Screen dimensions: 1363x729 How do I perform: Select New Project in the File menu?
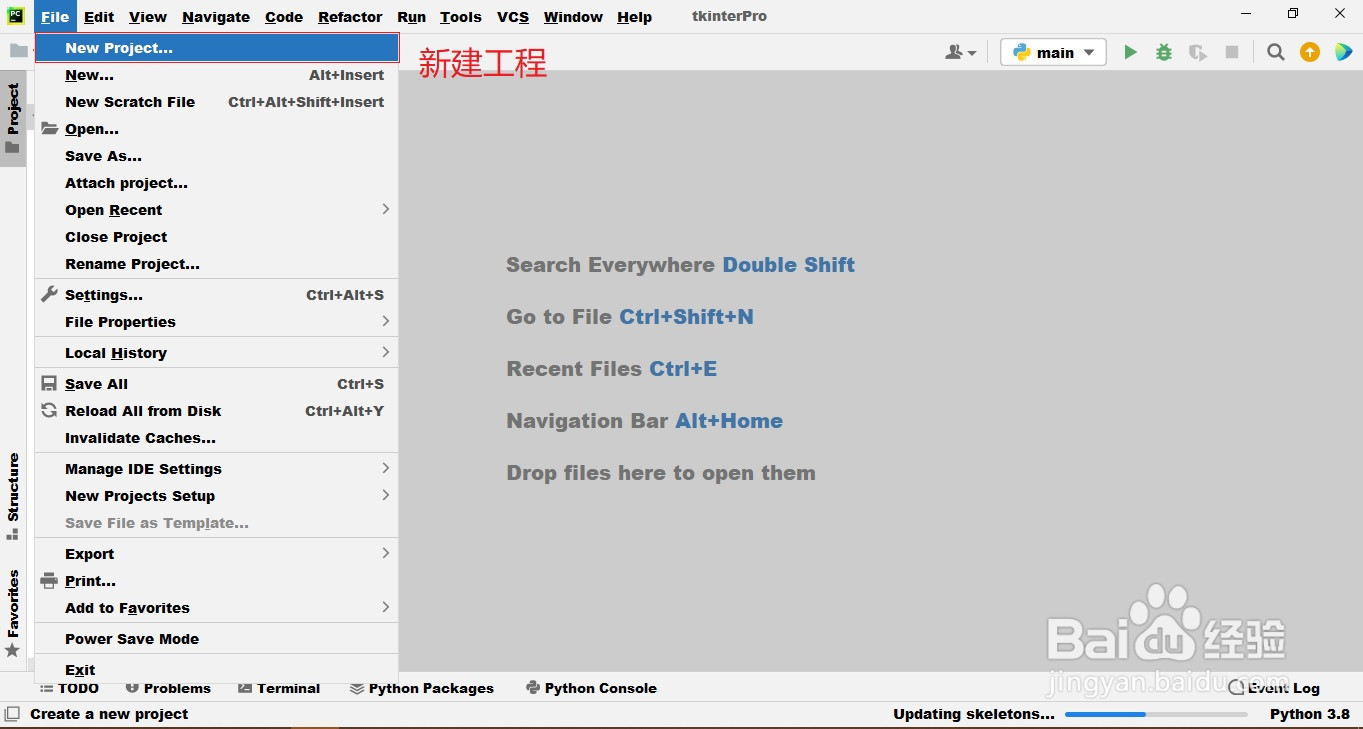click(120, 47)
